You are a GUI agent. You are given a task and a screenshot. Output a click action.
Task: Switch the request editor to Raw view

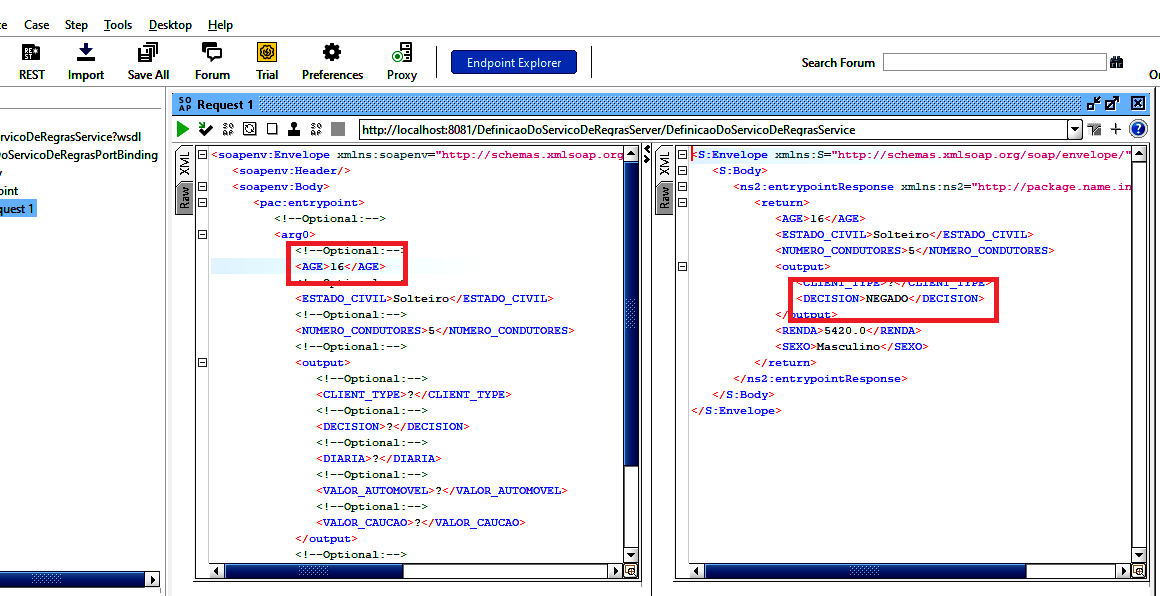[186, 198]
